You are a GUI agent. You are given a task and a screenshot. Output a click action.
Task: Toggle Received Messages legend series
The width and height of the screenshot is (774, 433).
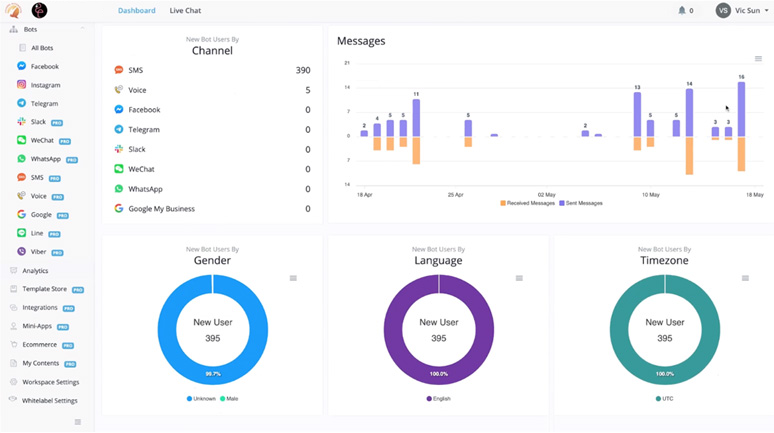(x=526, y=203)
